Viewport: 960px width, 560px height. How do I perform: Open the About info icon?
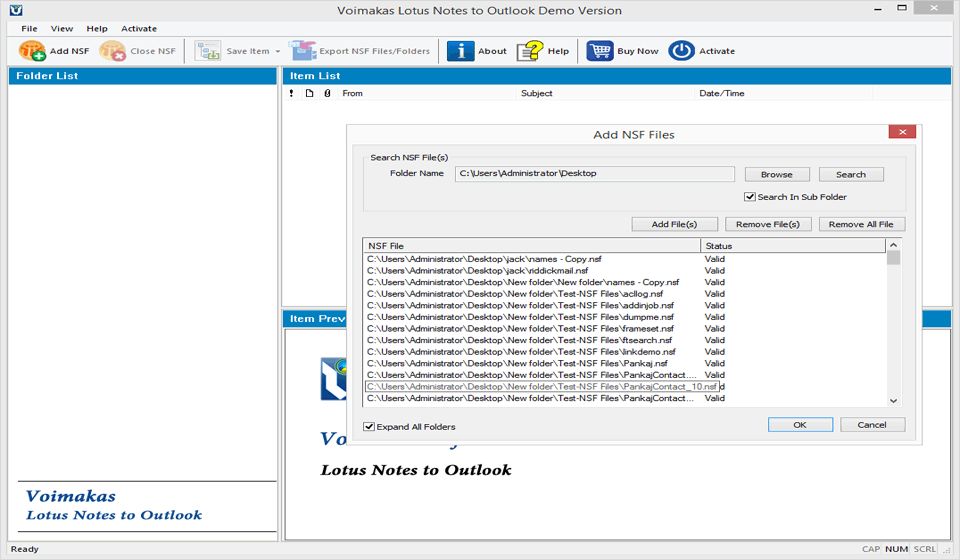point(460,51)
